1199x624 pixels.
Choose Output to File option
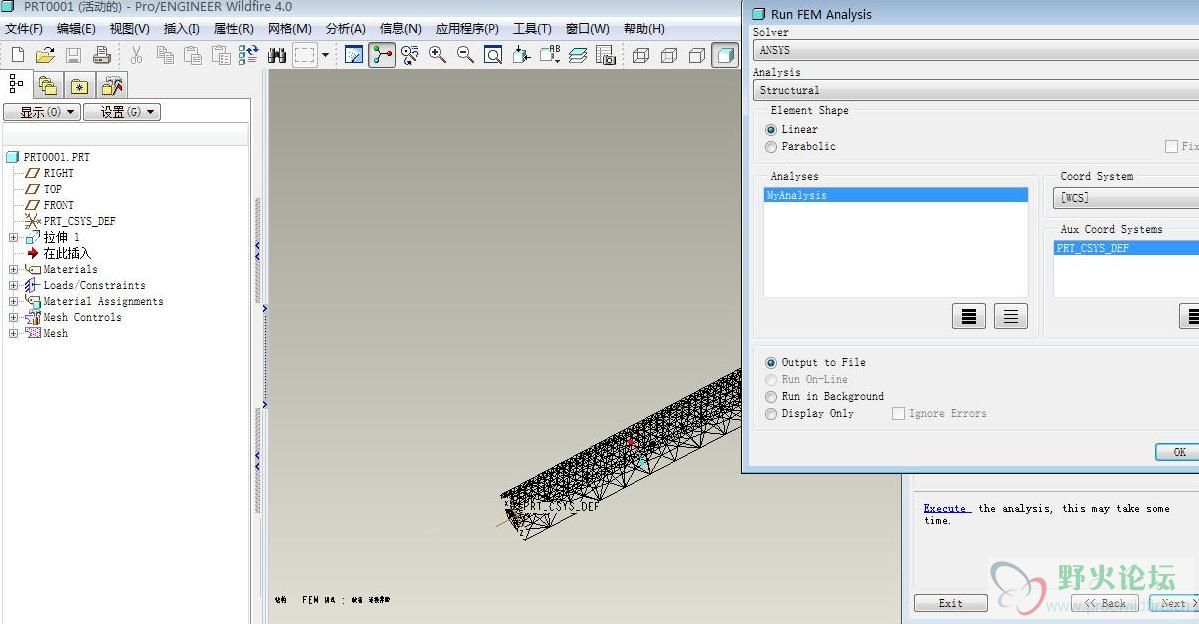point(771,362)
